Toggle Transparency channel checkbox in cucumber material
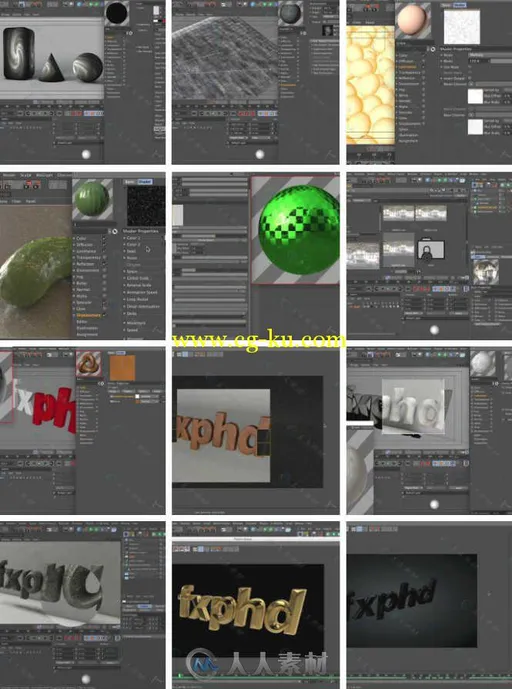 (x=105, y=257)
